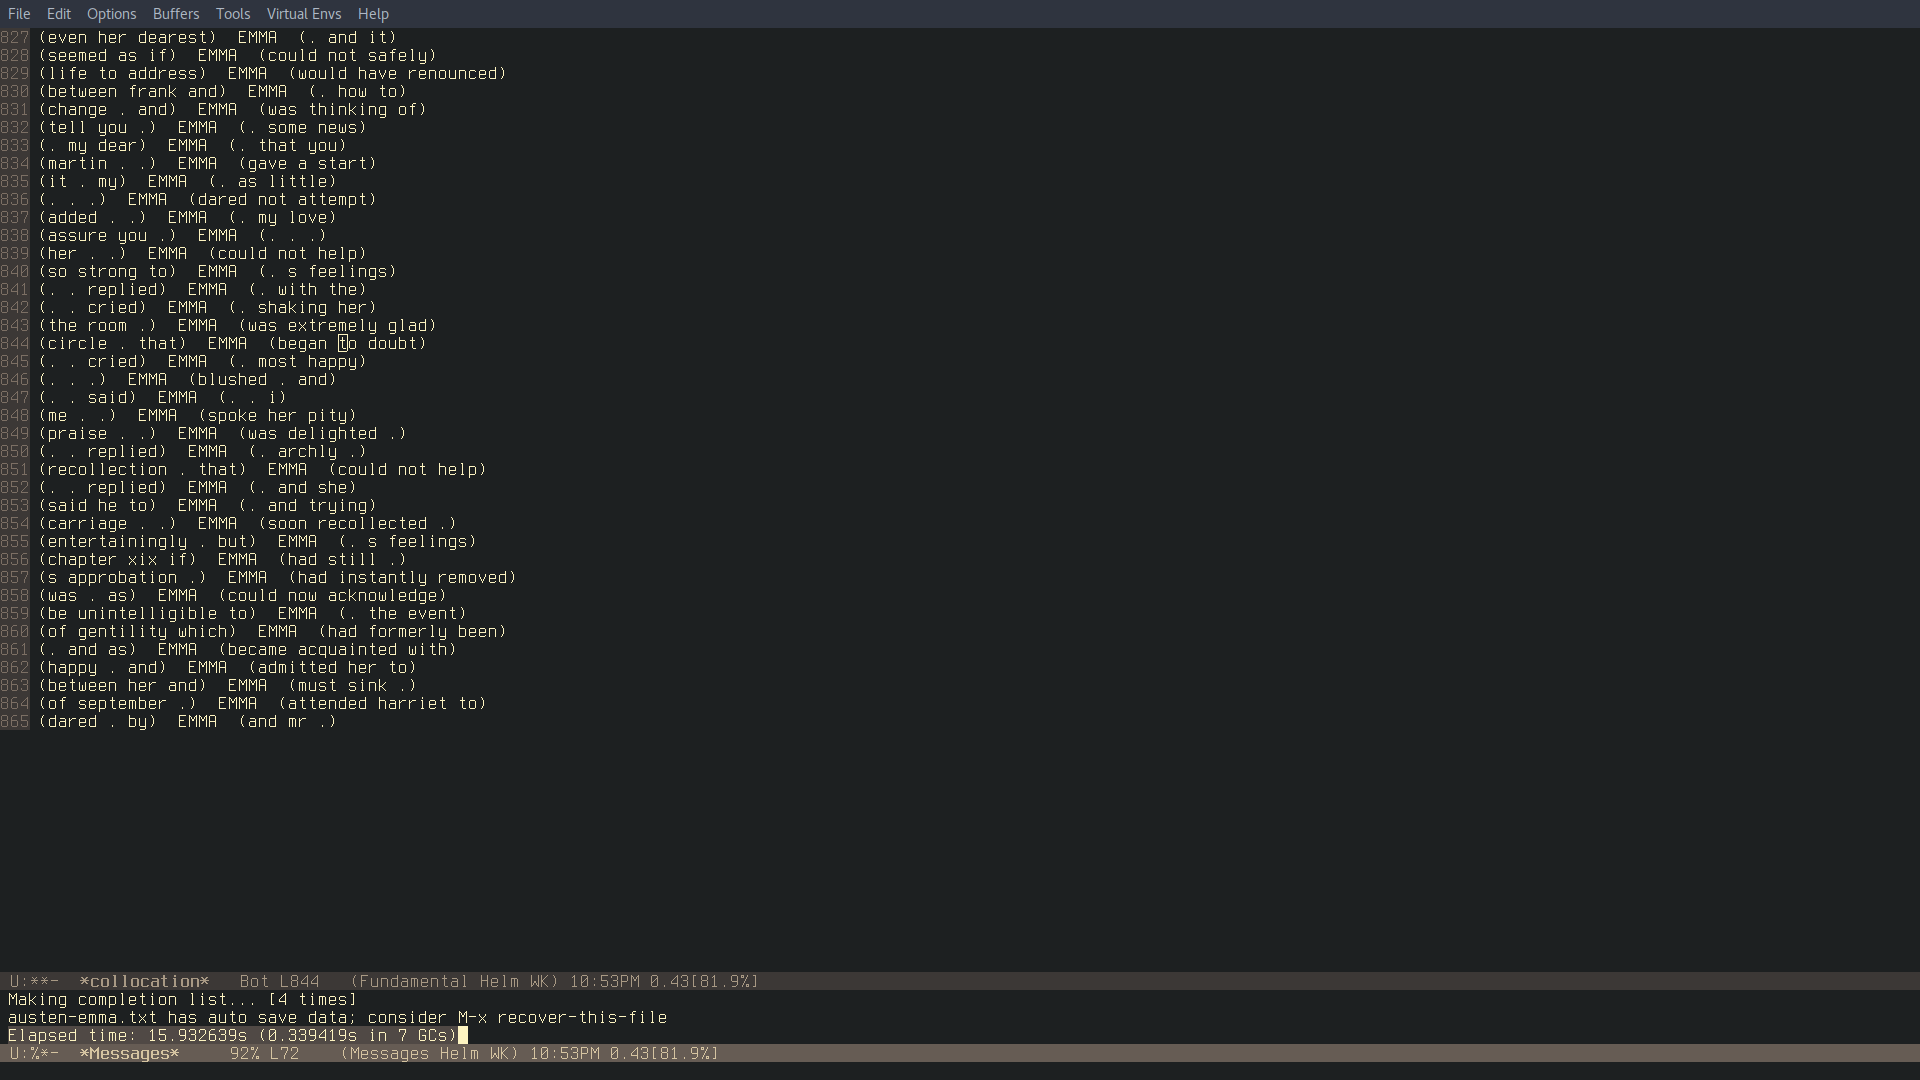
Task: Click the U:**- modified status indicator
Action: pyautogui.click(x=34, y=982)
